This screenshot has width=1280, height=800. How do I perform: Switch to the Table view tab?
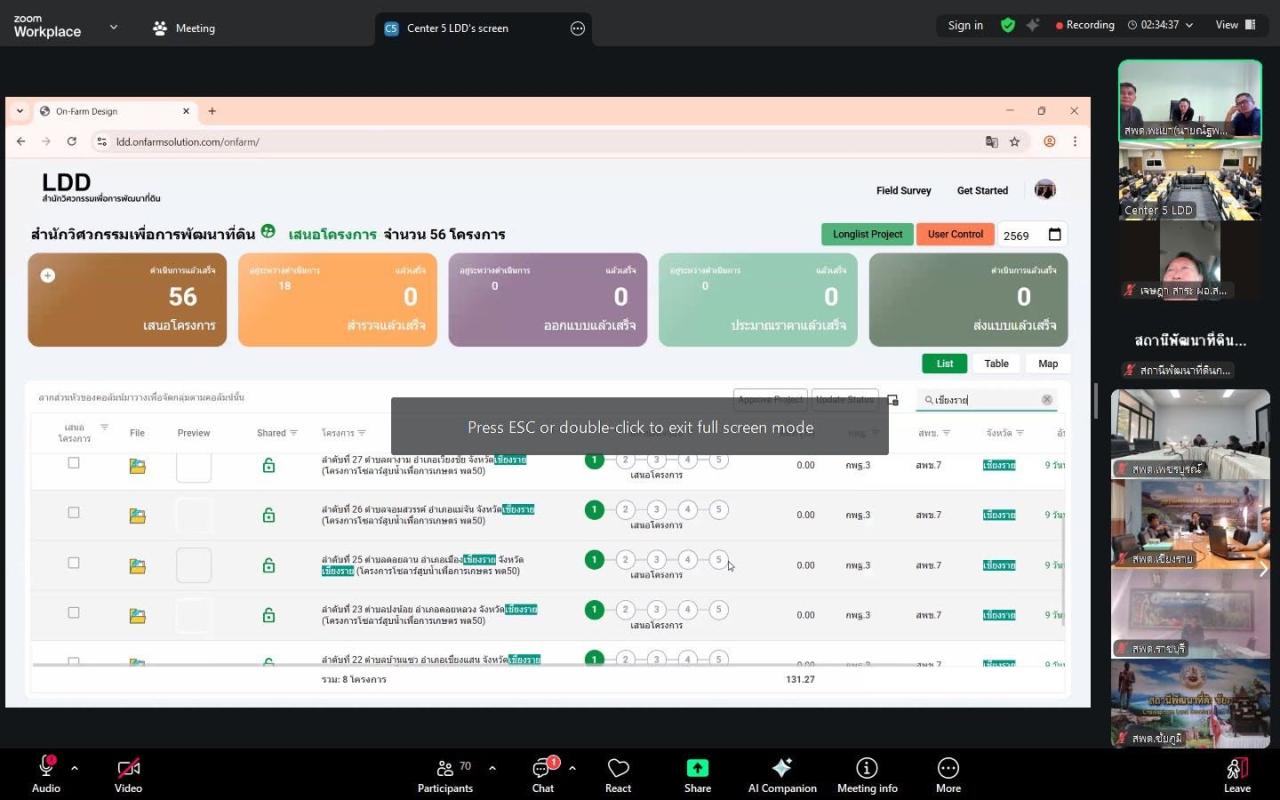click(x=996, y=364)
